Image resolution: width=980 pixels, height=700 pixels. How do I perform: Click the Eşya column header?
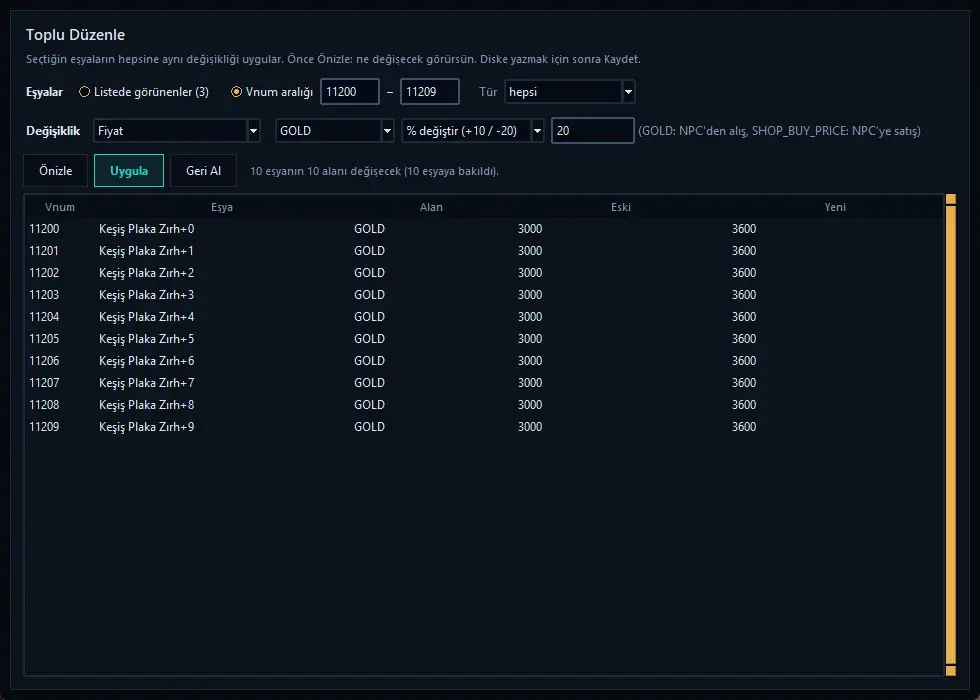pyautogui.click(x=222, y=207)
